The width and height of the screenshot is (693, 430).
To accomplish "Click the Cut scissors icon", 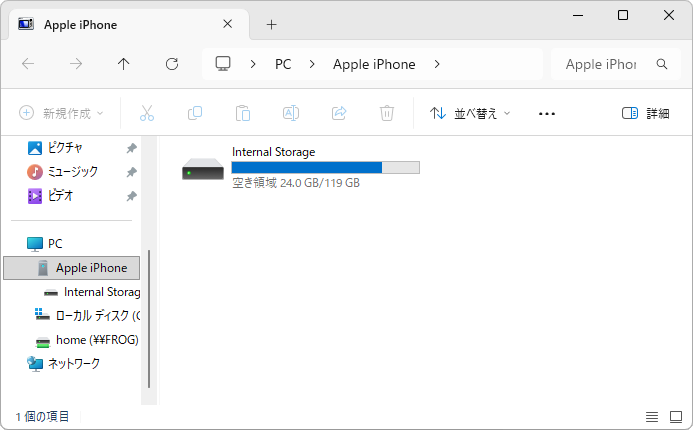I will 147,113.
